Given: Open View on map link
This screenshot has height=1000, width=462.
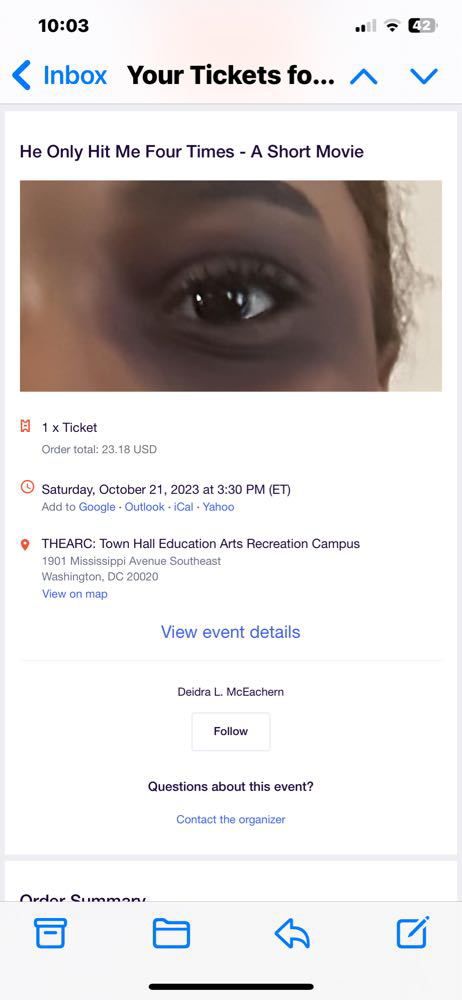Looking at the screenshot, I should 75,594.
